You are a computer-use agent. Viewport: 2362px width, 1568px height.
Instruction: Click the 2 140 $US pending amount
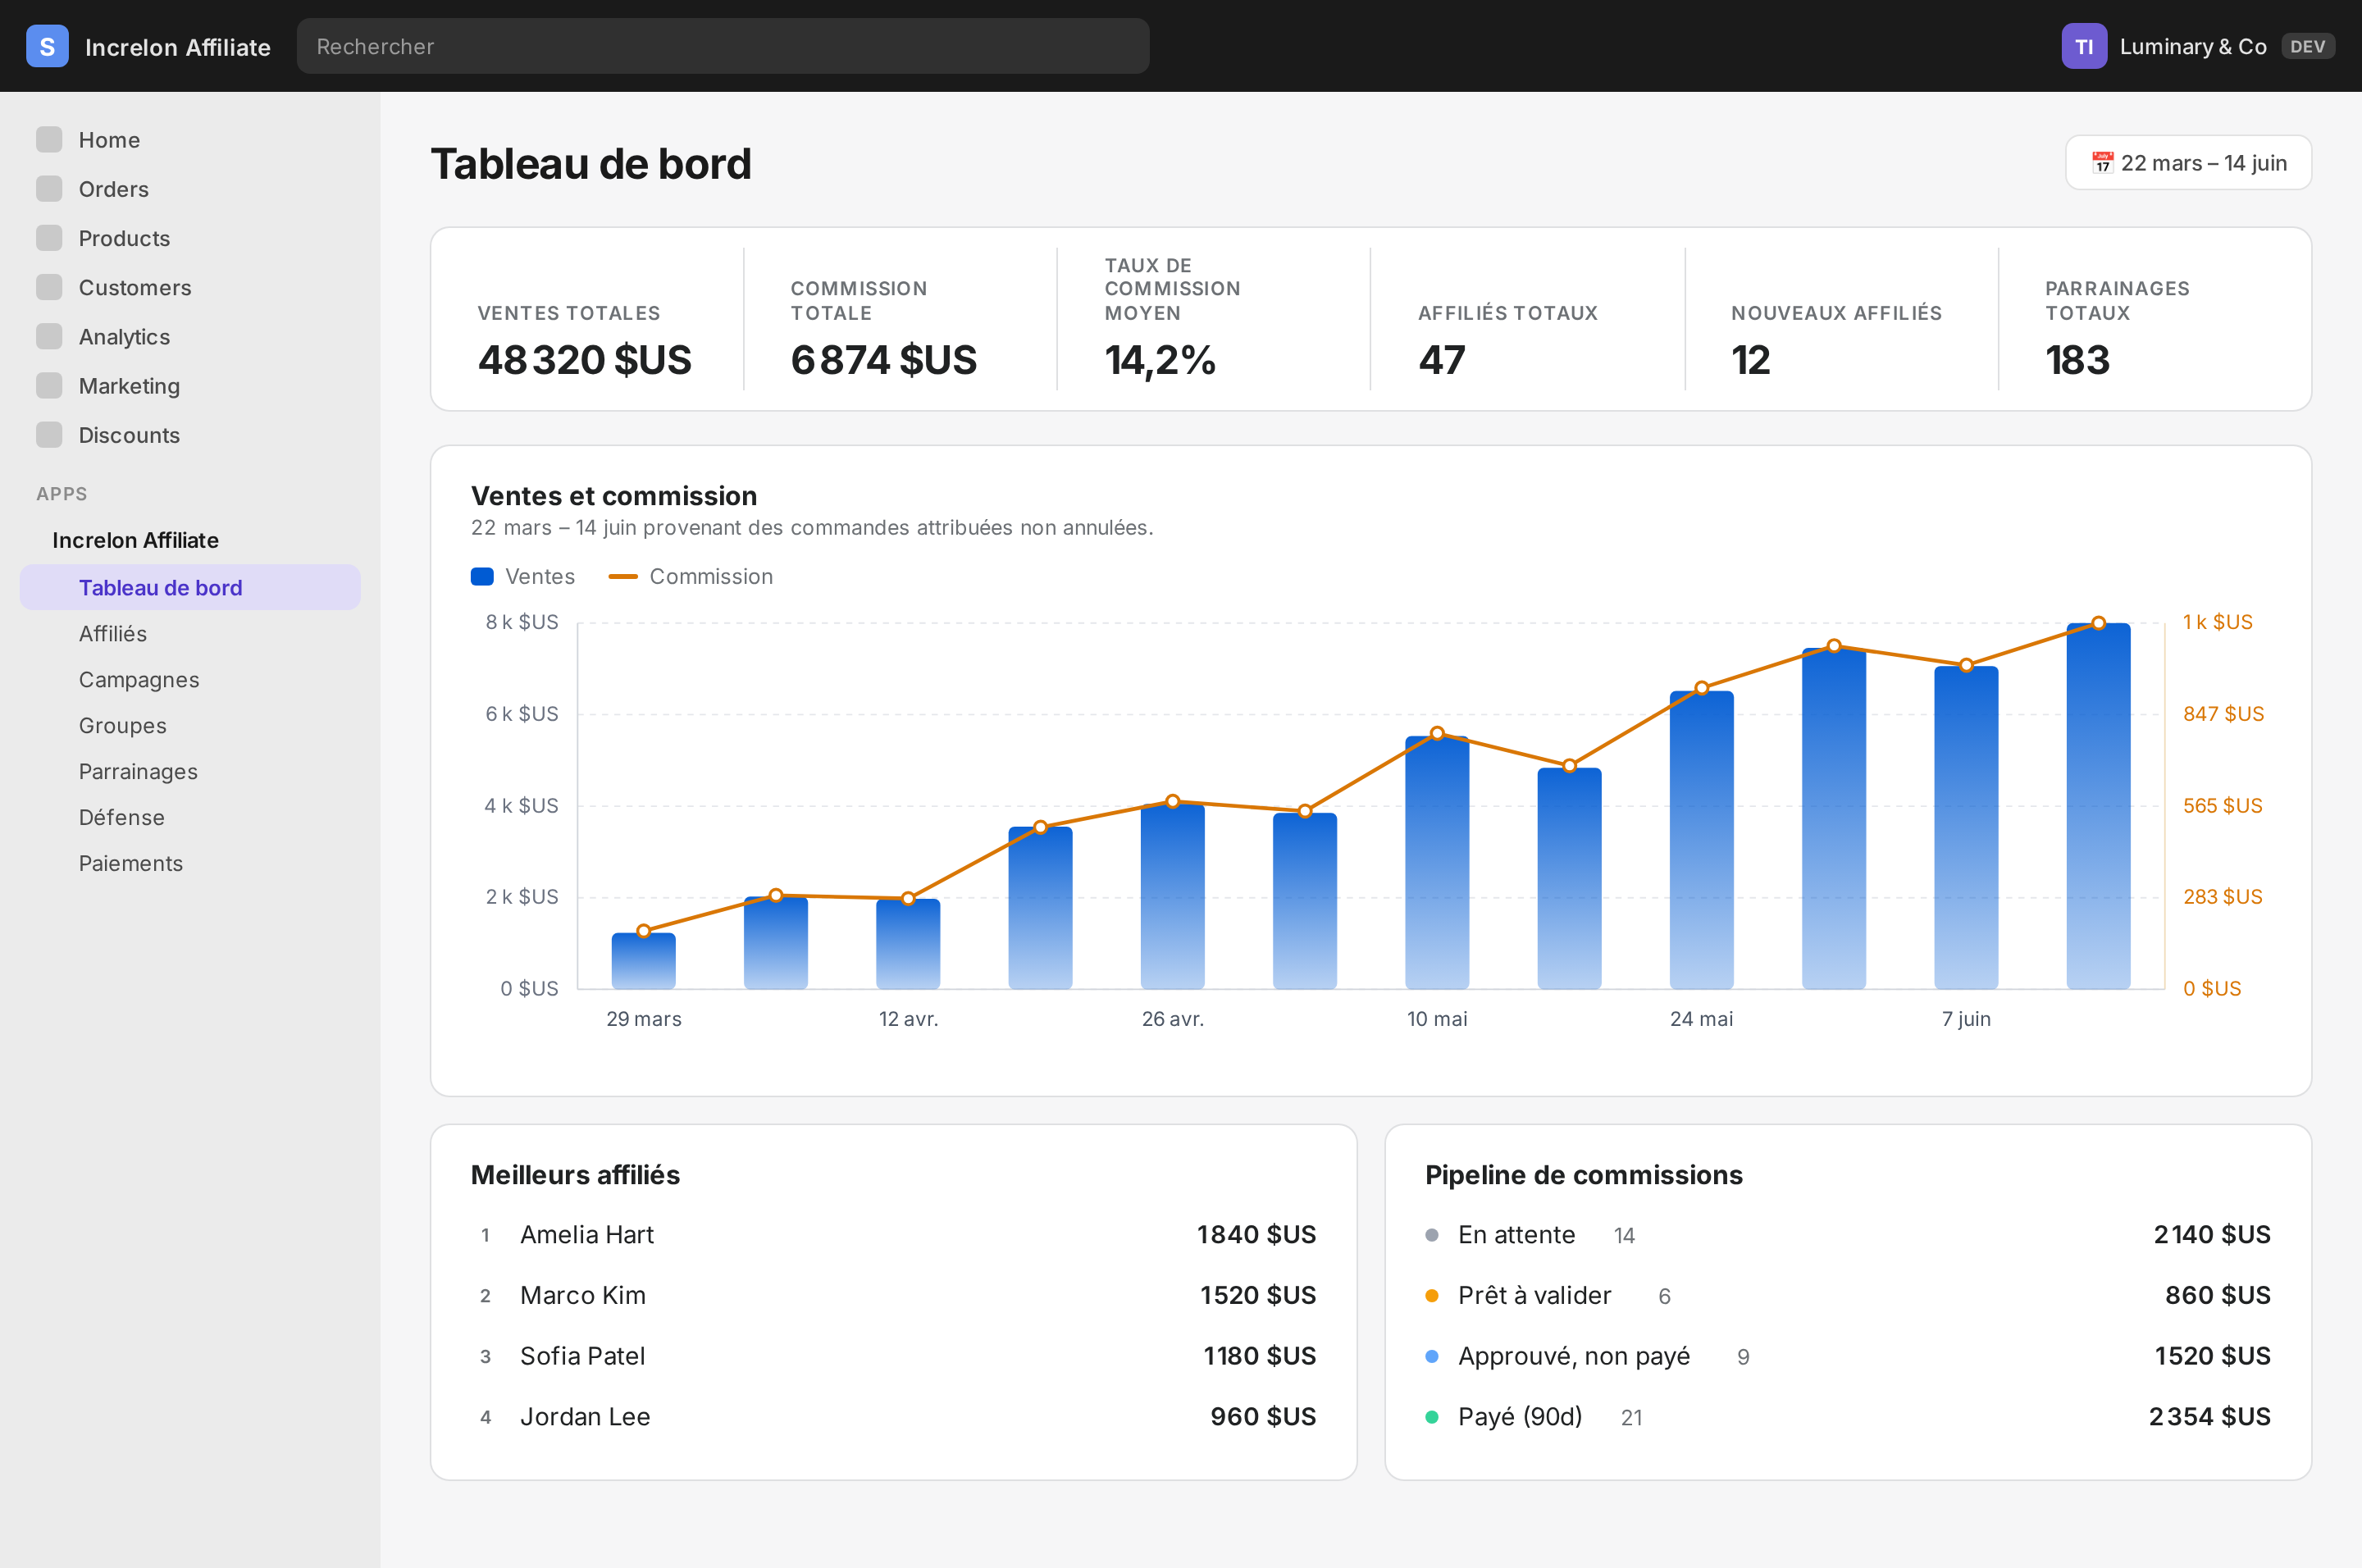click(x=2212, y=1235)
